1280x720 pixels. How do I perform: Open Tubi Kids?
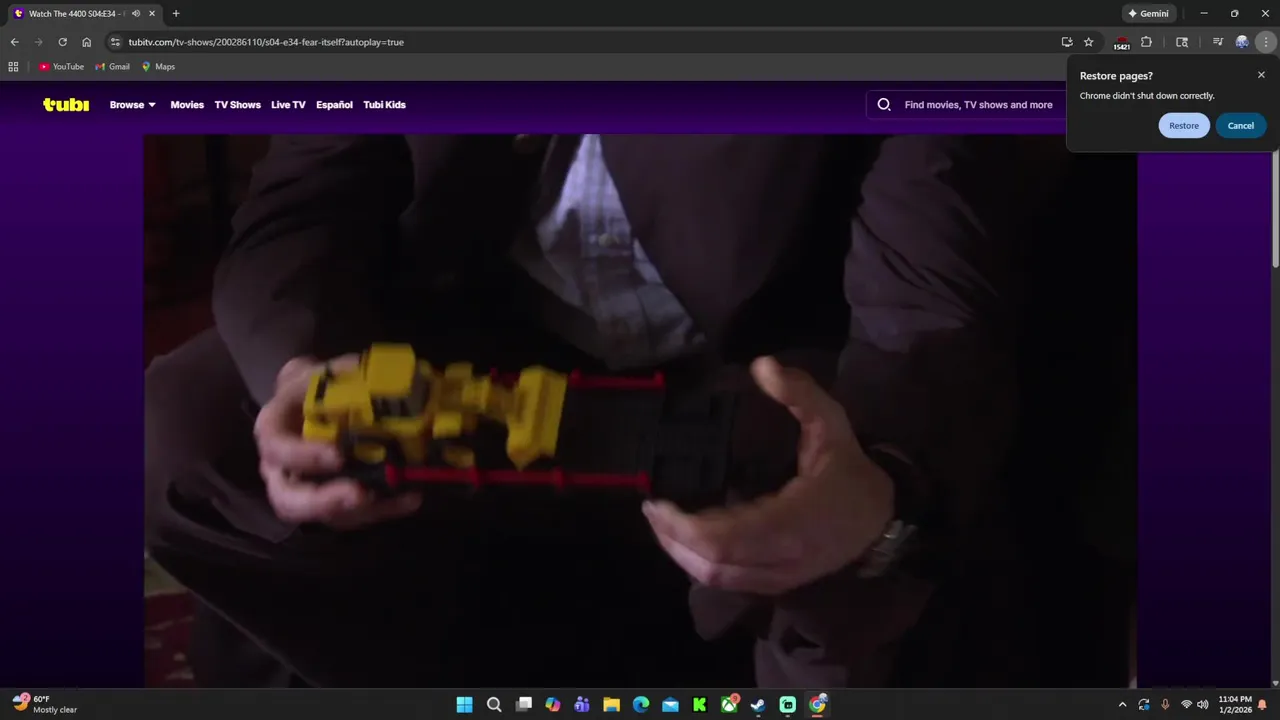384,104
